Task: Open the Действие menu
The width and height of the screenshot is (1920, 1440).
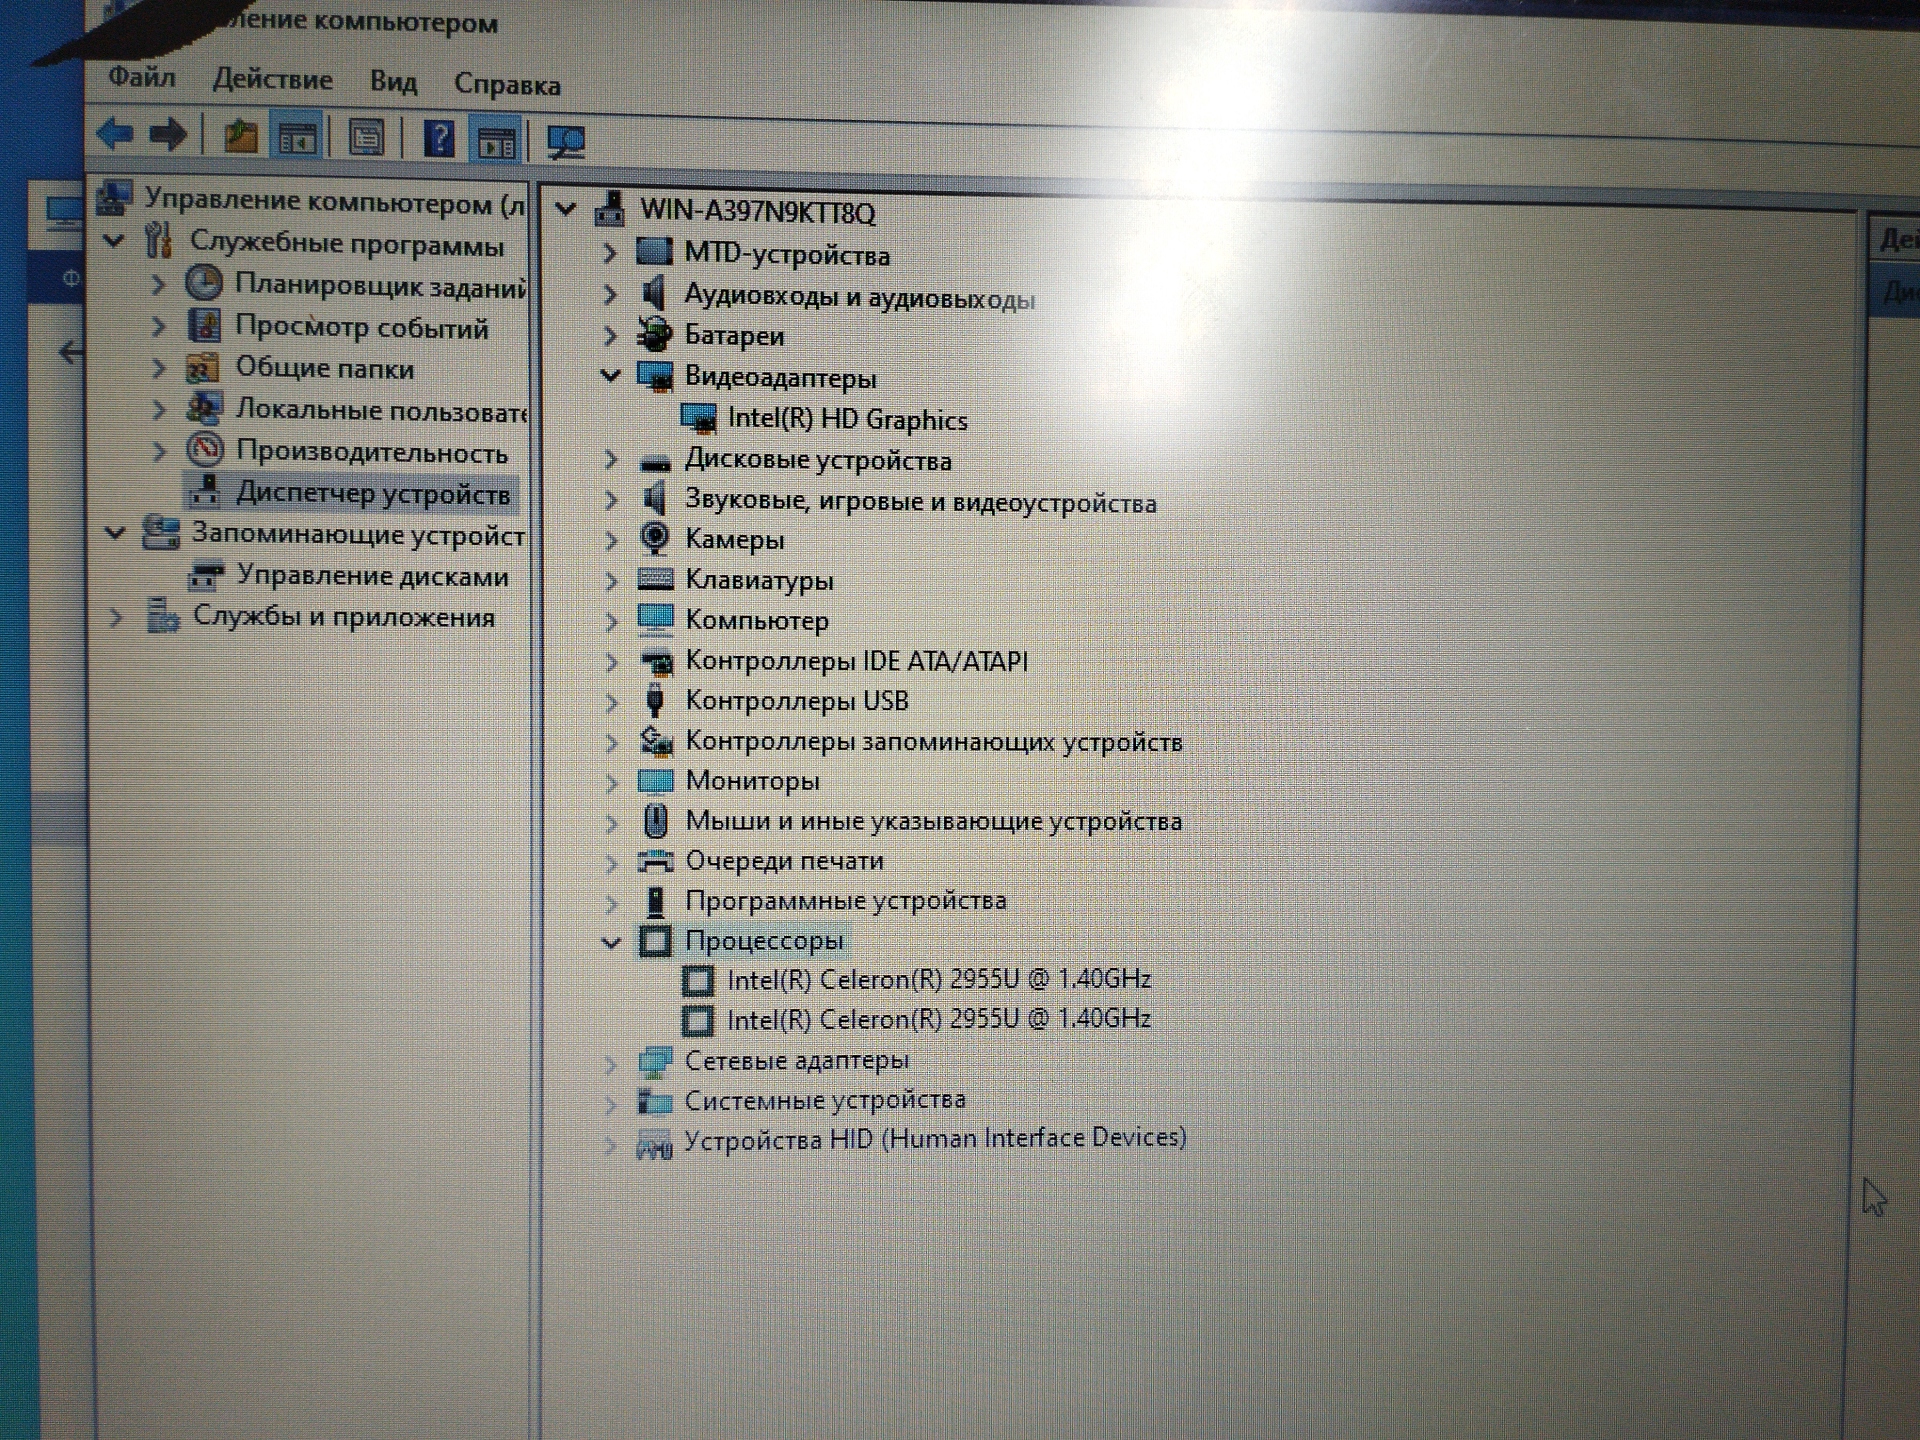Action: 272,79
